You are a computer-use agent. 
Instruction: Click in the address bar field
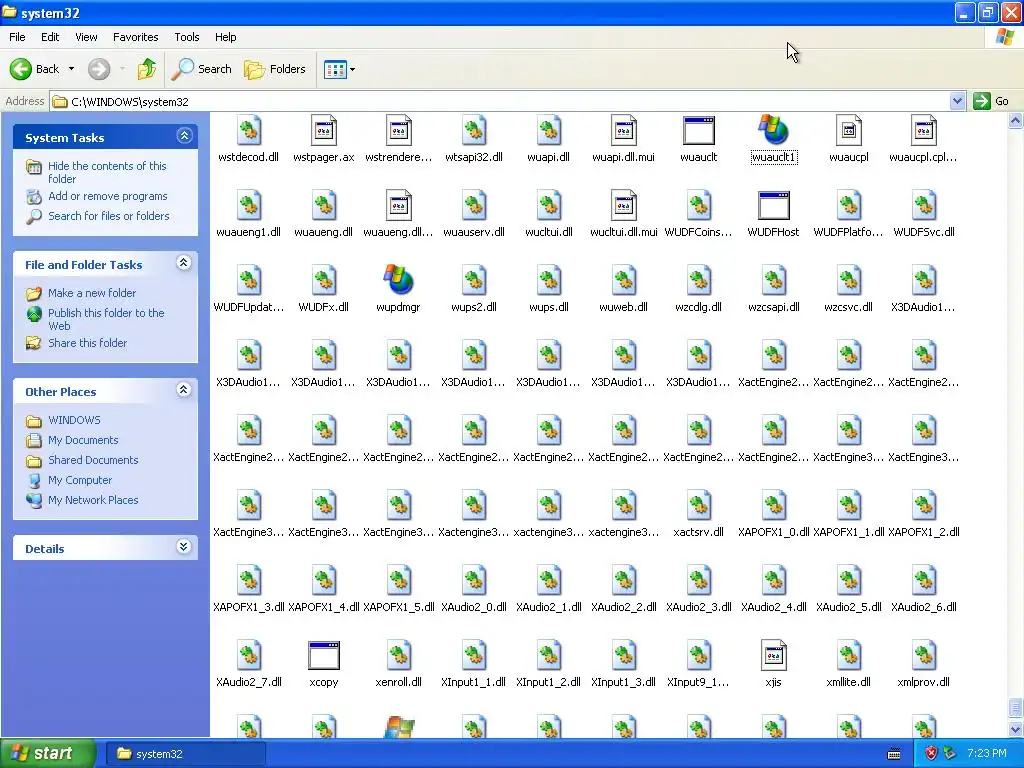coord(500,101)
